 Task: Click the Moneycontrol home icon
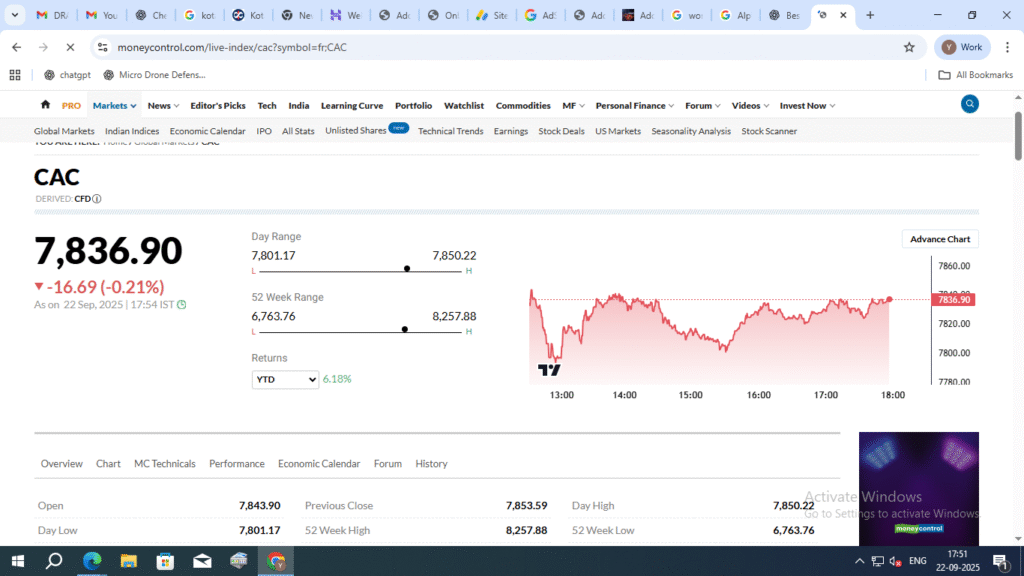coord(45,105)
